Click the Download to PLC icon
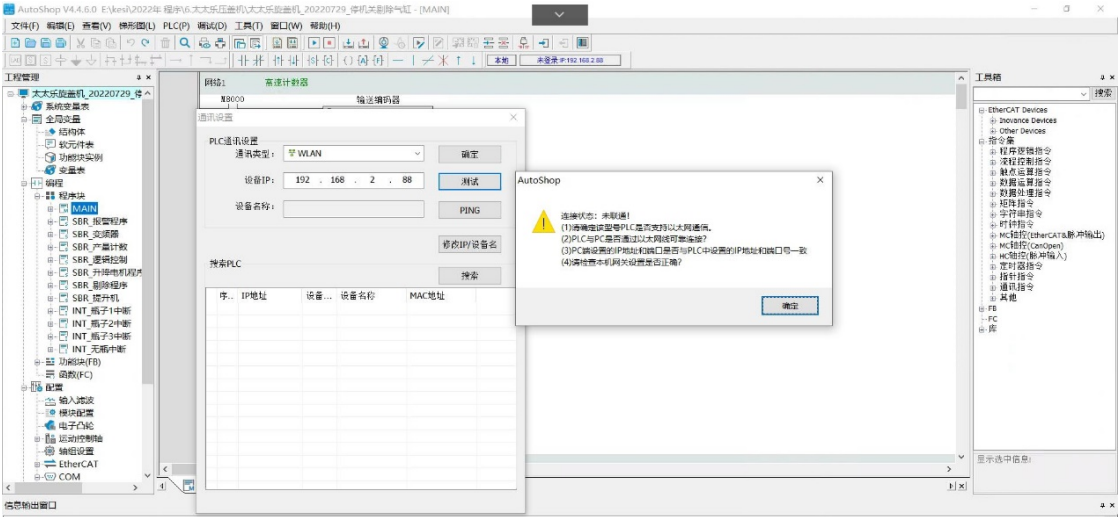 click(348, 42)
